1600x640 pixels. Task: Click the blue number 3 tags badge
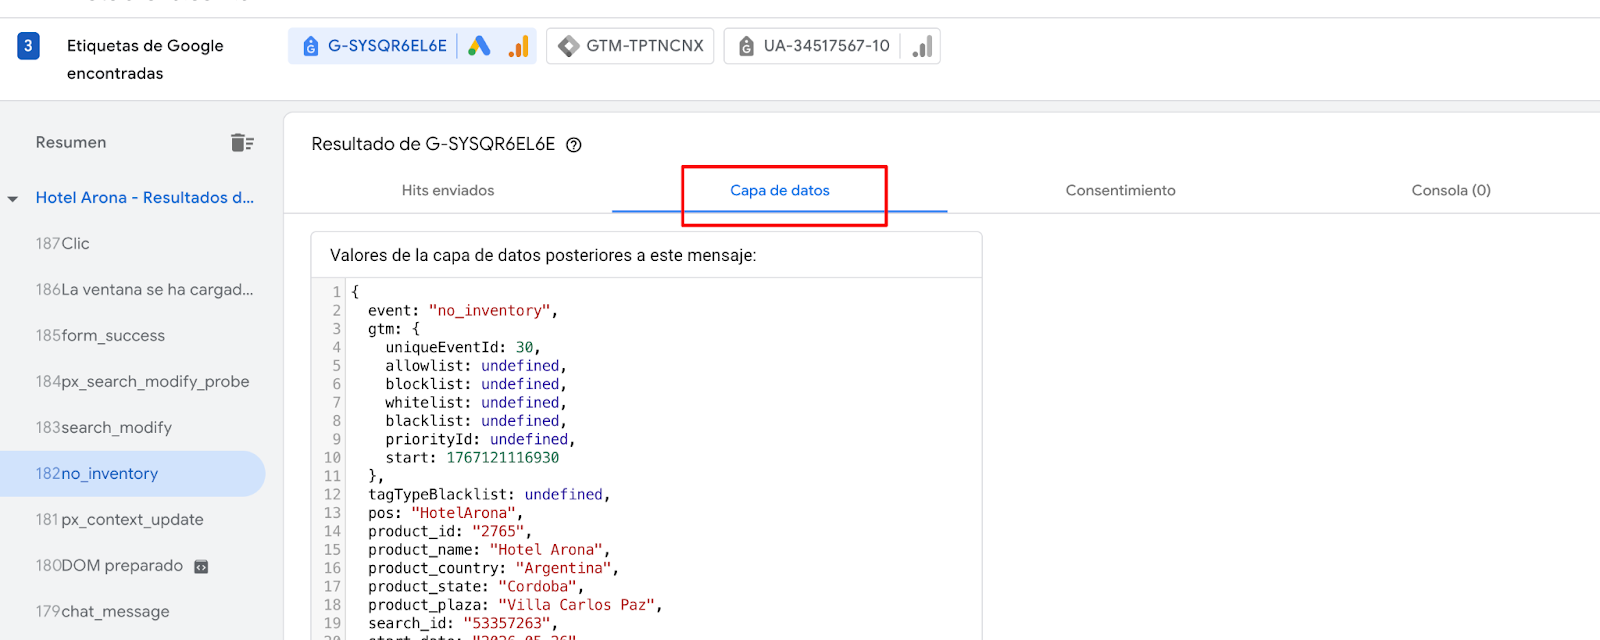[x=28, y=46]
